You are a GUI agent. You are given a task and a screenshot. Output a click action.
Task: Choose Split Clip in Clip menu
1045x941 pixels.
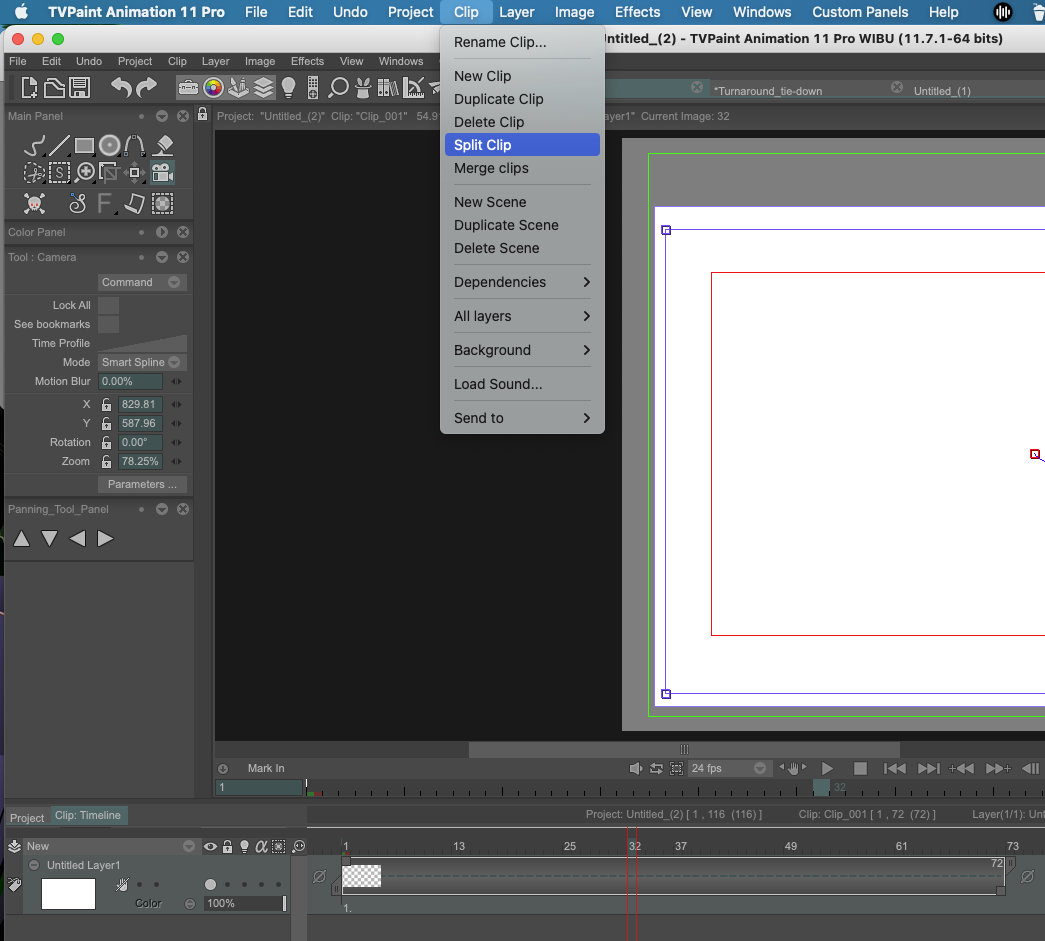pyautogui.click(x=522, y=145)
